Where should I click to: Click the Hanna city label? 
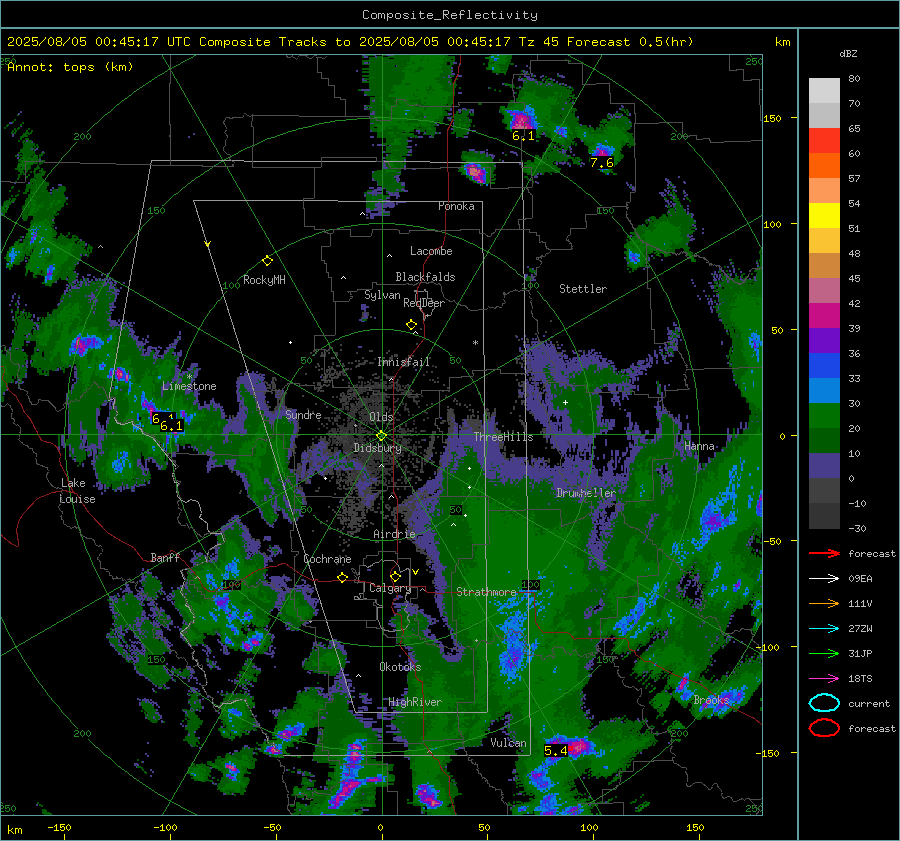[699, 446]
